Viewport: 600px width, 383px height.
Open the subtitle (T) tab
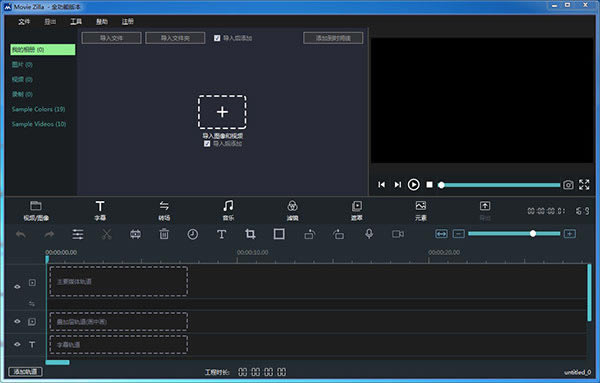coord(100,210)
